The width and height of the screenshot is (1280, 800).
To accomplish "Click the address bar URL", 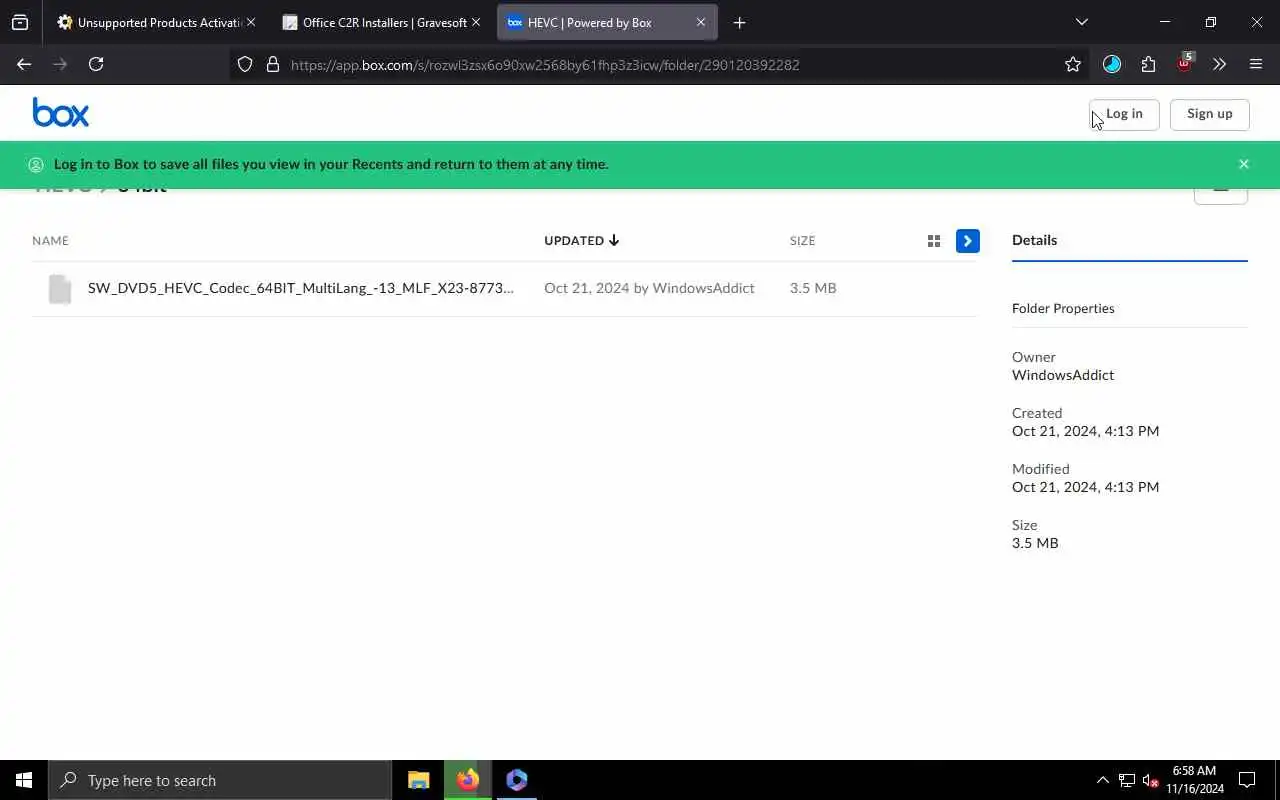I will click(x=545, y=65).
